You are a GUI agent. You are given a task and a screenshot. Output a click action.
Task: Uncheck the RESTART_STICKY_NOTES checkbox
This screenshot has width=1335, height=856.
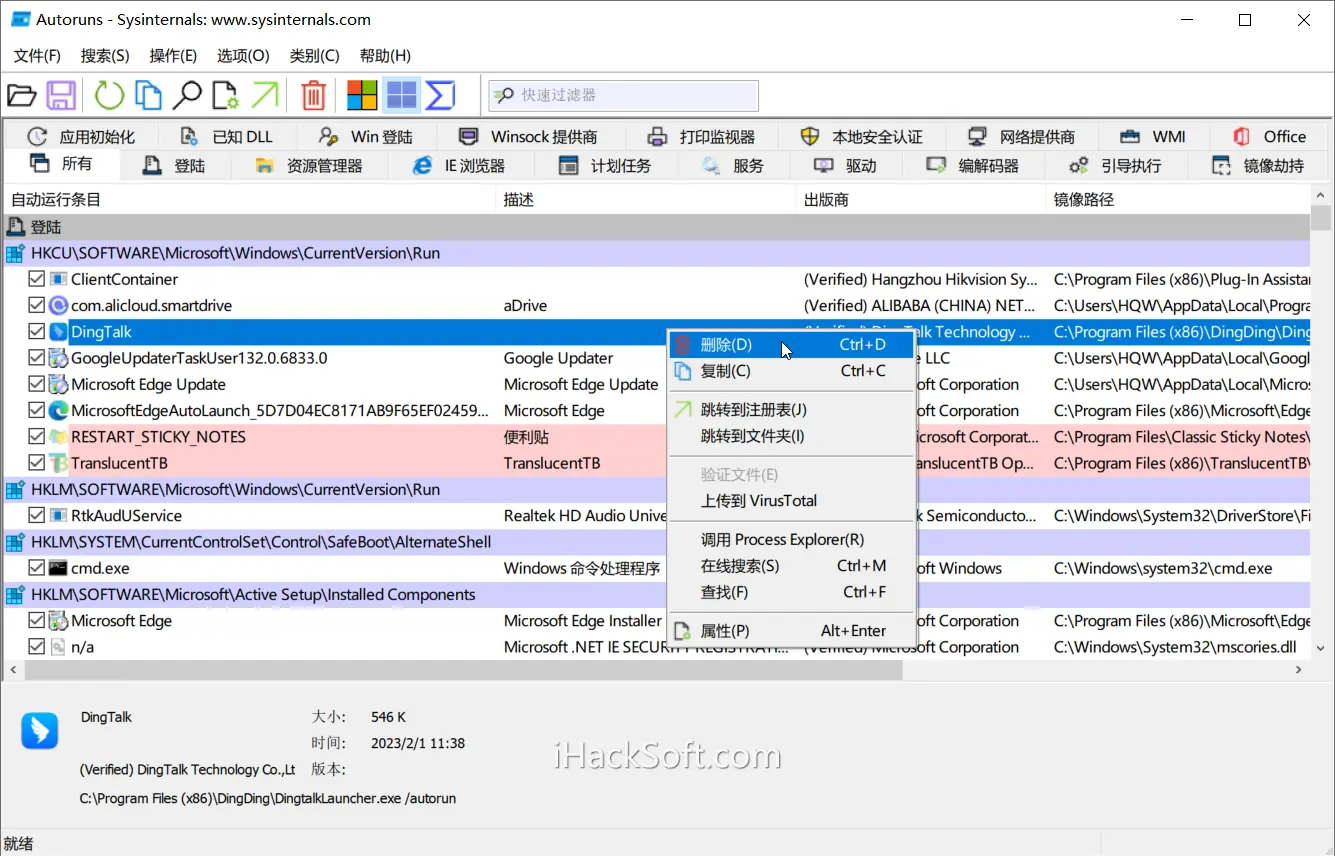37,437
